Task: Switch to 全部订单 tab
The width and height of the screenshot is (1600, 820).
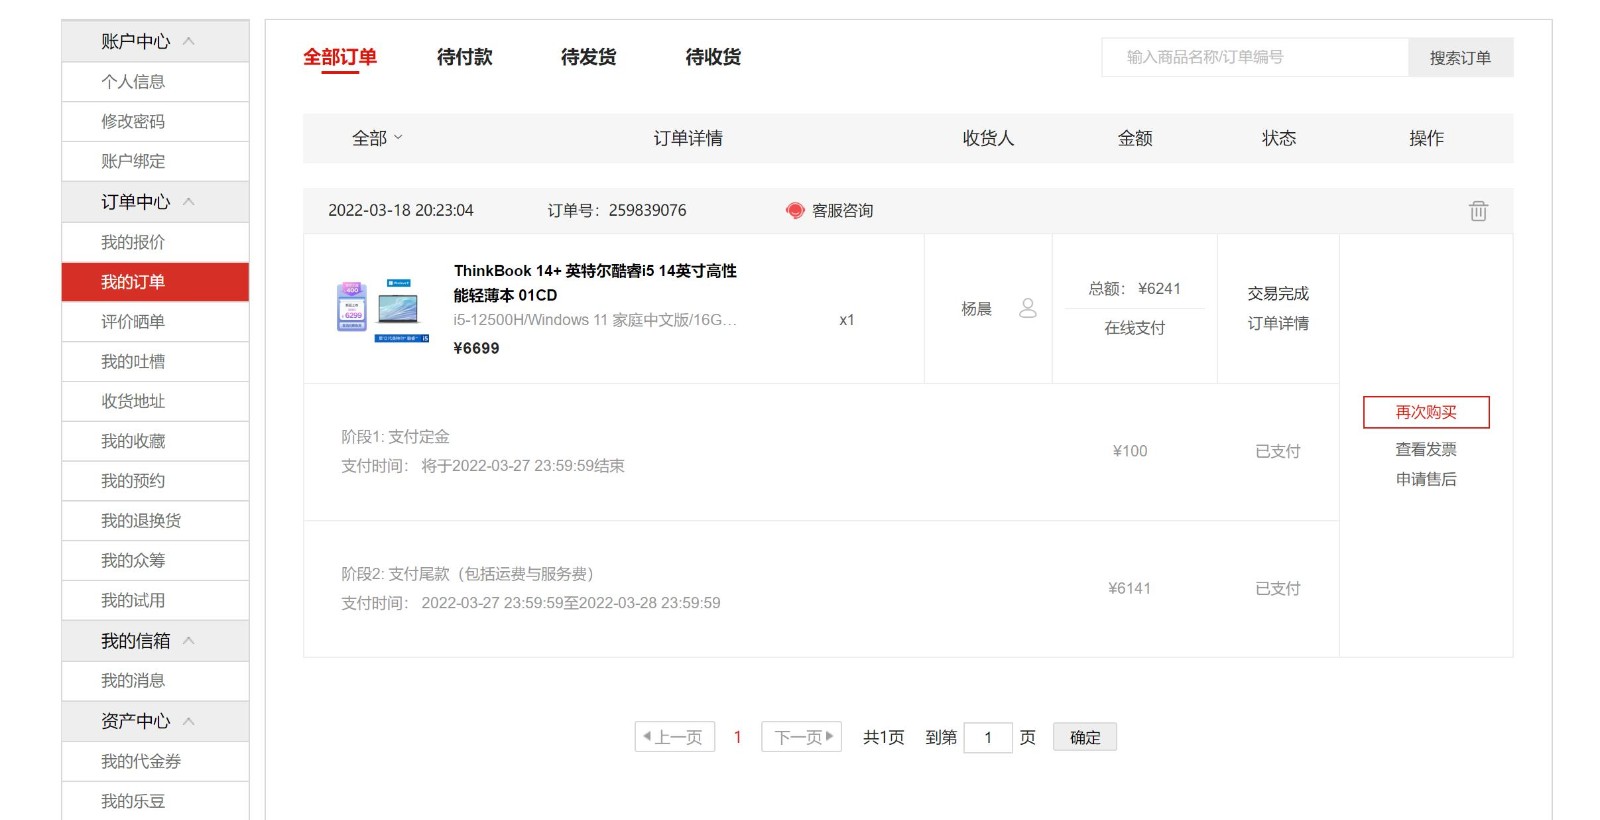Action: pyautogui.click(x=340, y=57)
